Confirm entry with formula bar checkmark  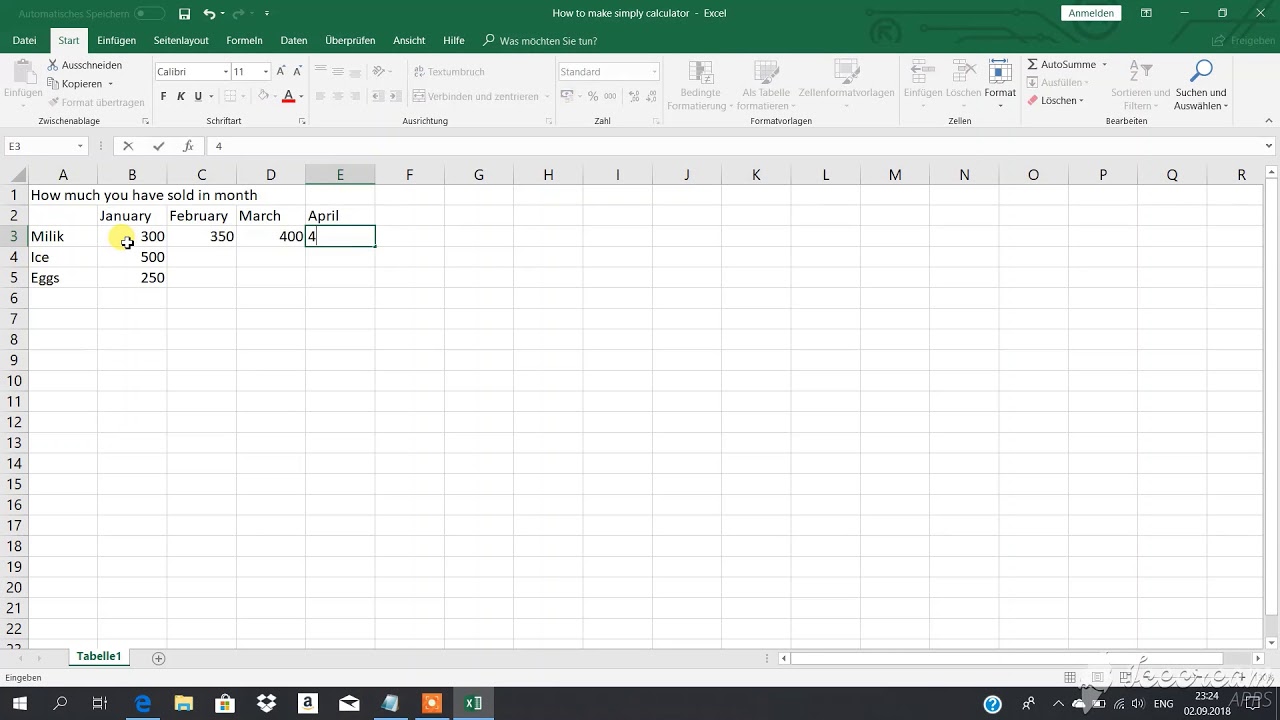(x=158, y=146)
